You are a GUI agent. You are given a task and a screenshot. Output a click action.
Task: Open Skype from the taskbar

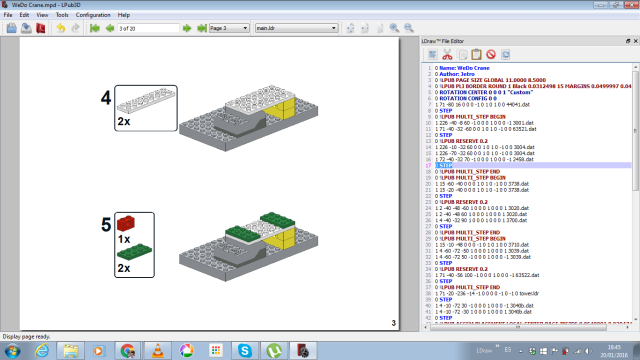245,350
